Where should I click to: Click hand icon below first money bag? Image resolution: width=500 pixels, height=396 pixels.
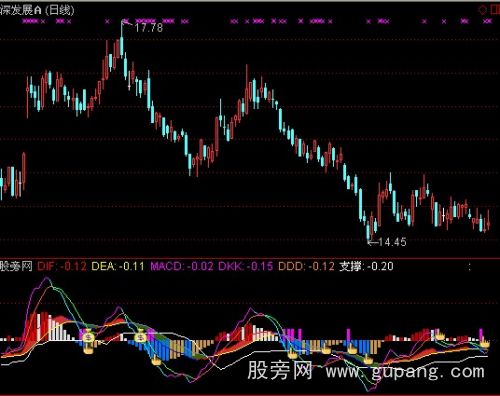click(x=88, y=349)
